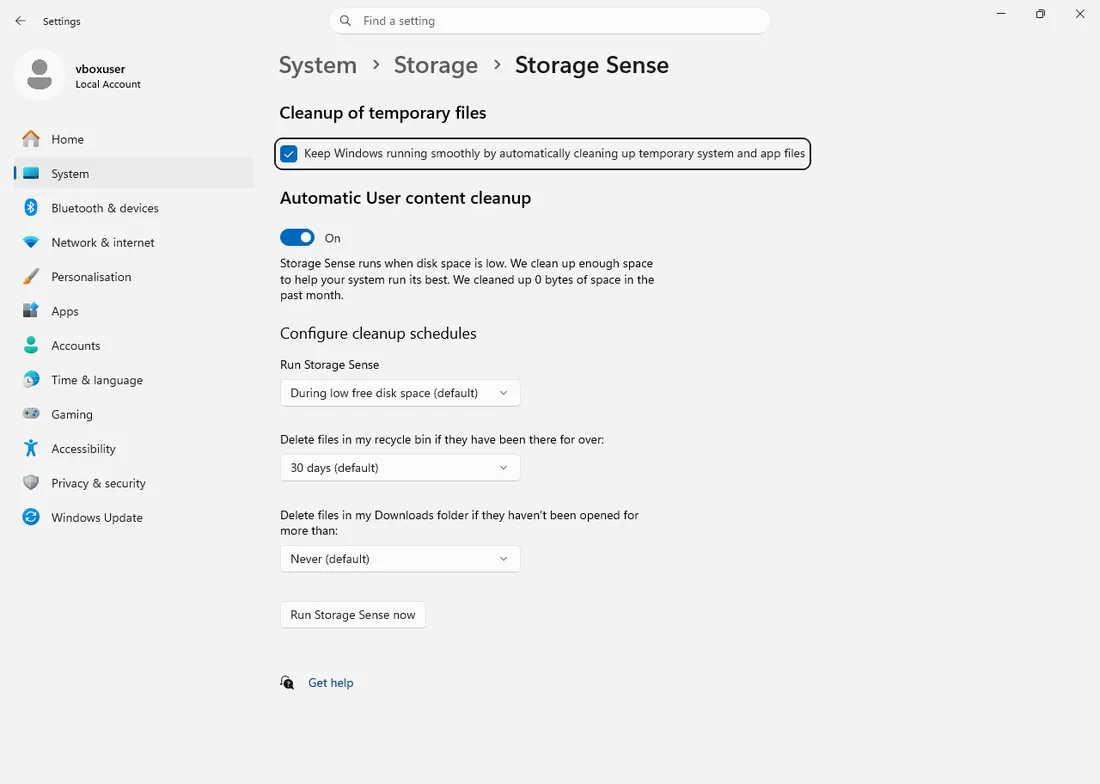Go to Network & internet settings

(134, 242)
